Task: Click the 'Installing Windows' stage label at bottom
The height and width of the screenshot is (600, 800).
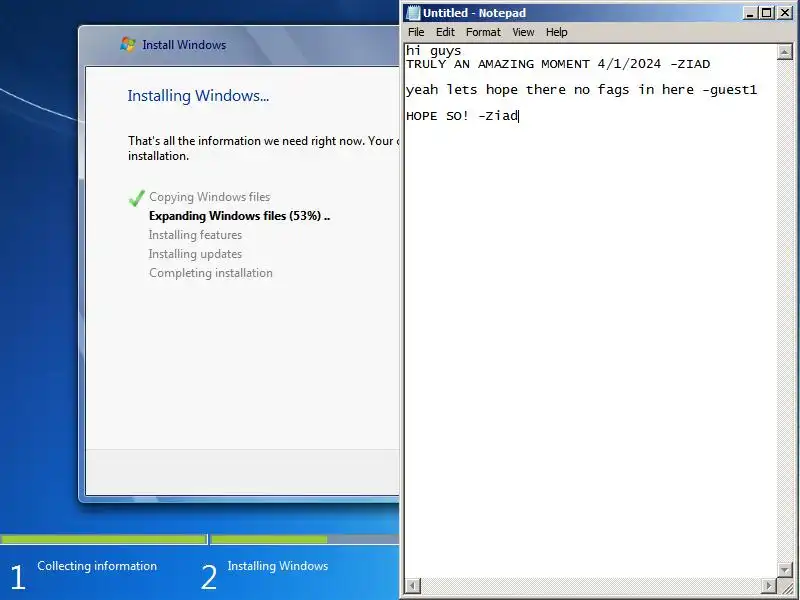Action: [x=278, y=566]
